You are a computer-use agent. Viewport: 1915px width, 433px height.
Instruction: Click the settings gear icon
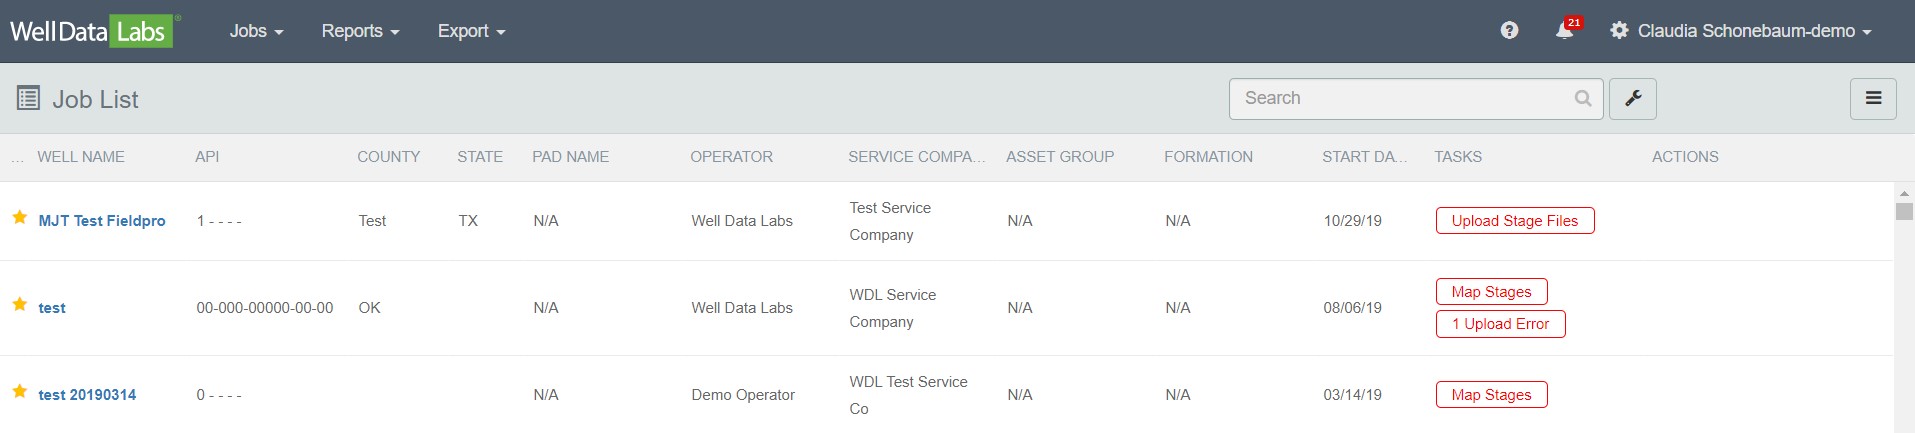1619,31
